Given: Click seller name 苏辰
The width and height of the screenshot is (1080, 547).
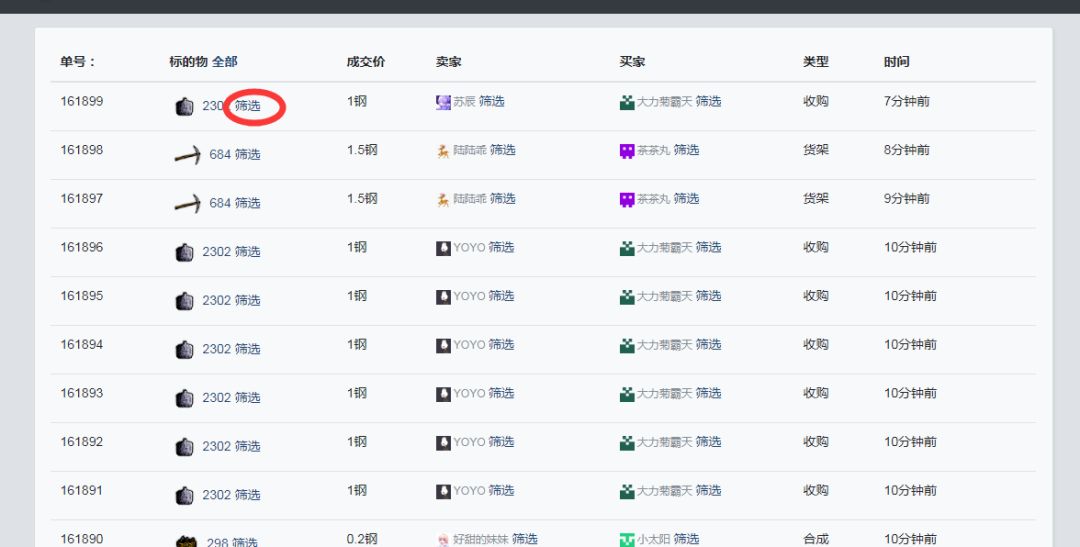Looking at the screenshot, I should (x=464, y=101).
